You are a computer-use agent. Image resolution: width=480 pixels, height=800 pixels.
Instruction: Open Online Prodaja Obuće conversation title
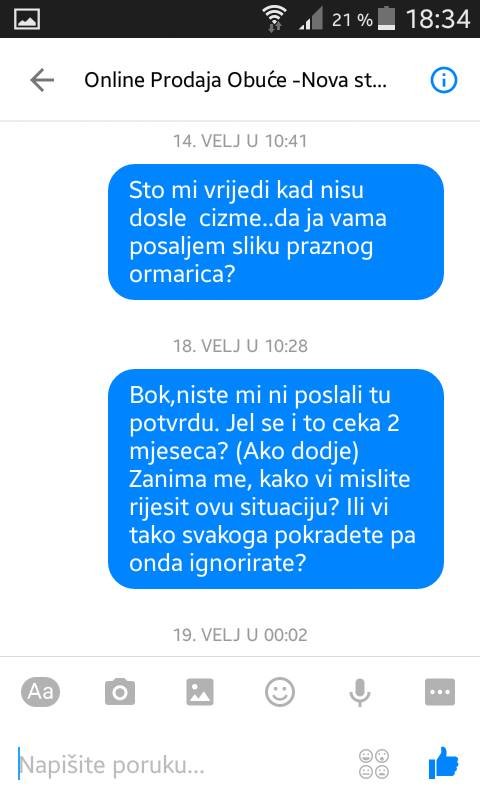(x=235, y=80)
